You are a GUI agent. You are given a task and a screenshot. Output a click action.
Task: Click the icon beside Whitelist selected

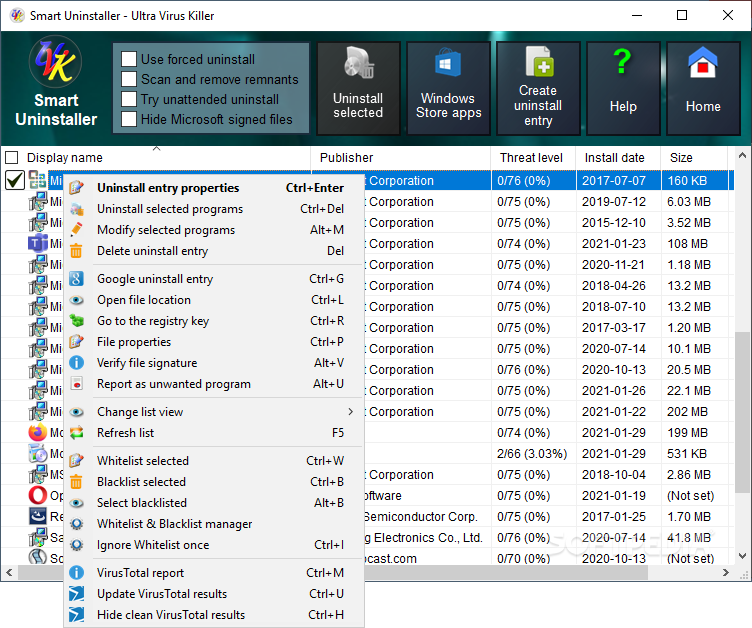(77, 461)
